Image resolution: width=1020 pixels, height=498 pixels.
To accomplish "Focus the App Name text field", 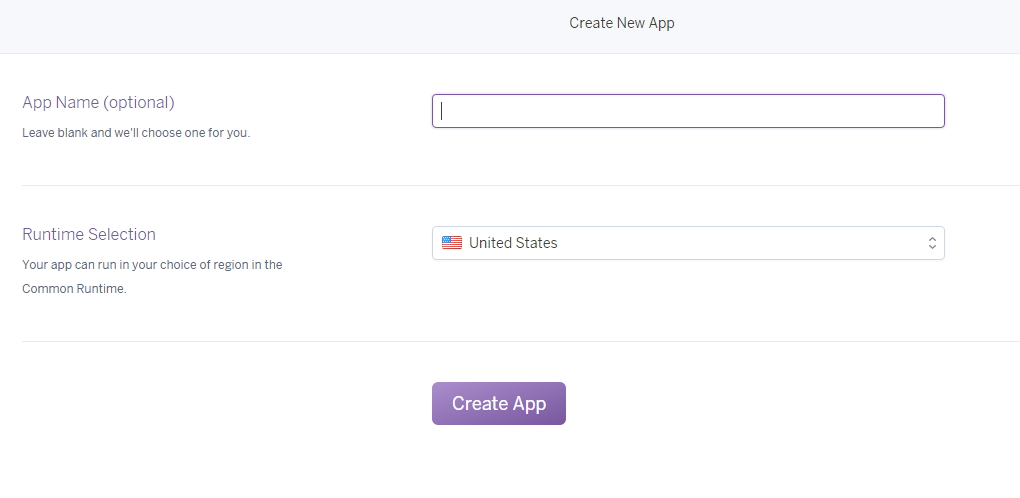I will coord(688,111).
